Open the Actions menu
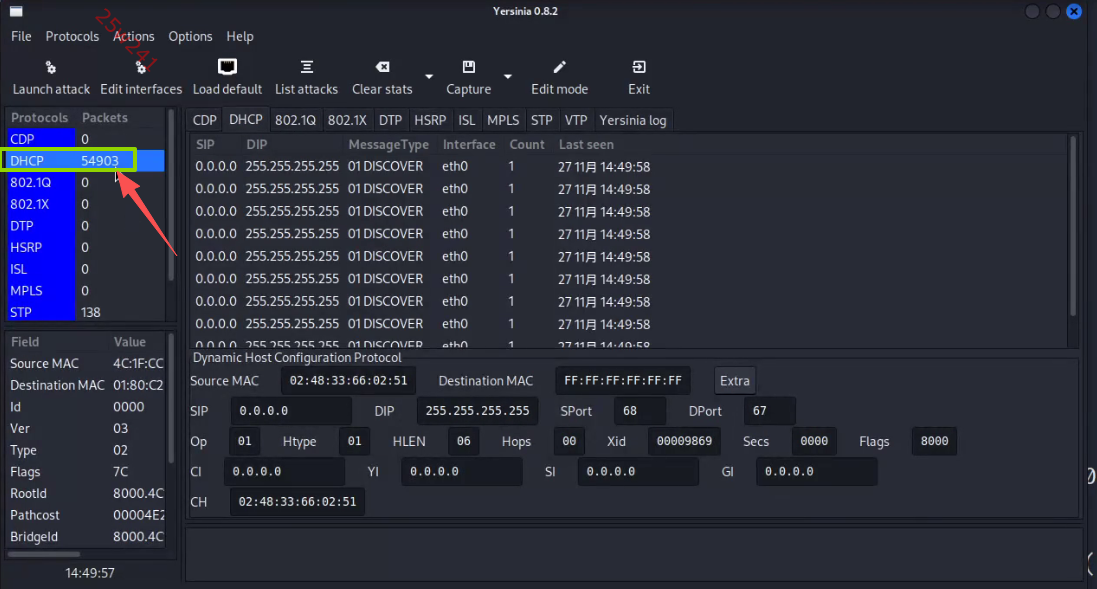The image size is (1097, 589). [134, 36]
